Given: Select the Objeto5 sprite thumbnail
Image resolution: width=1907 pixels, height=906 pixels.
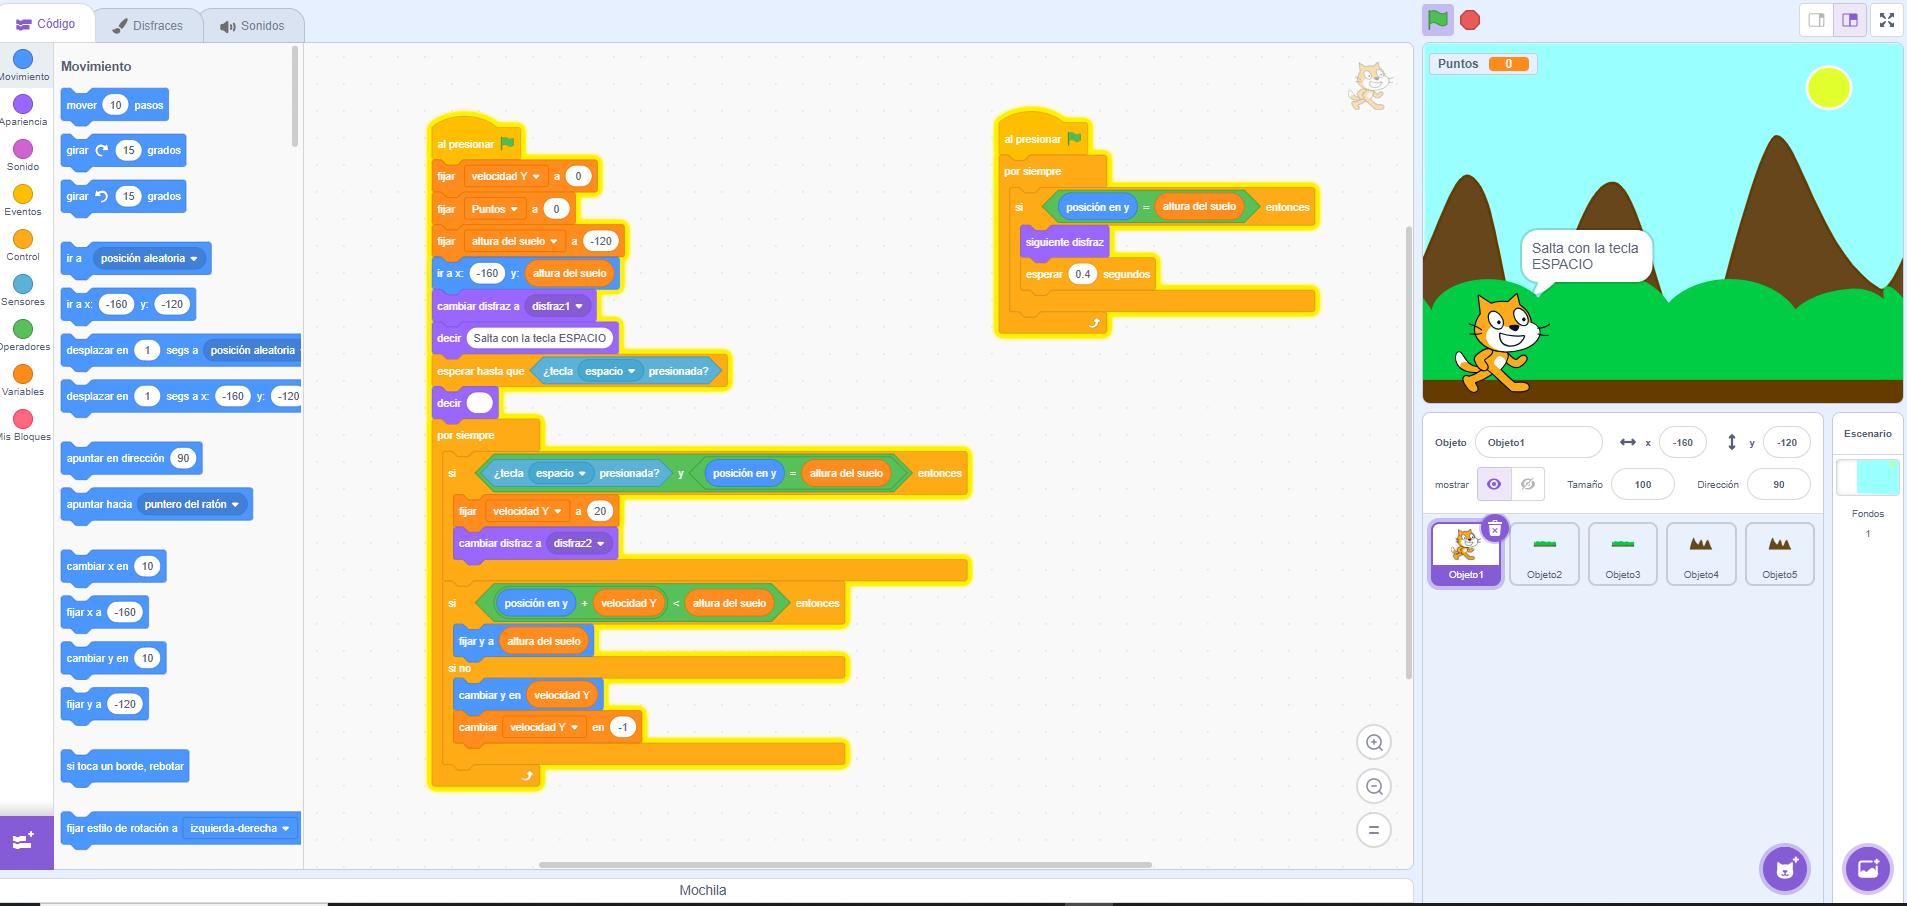Looking at the screenshot, I should click(1780, 554).
